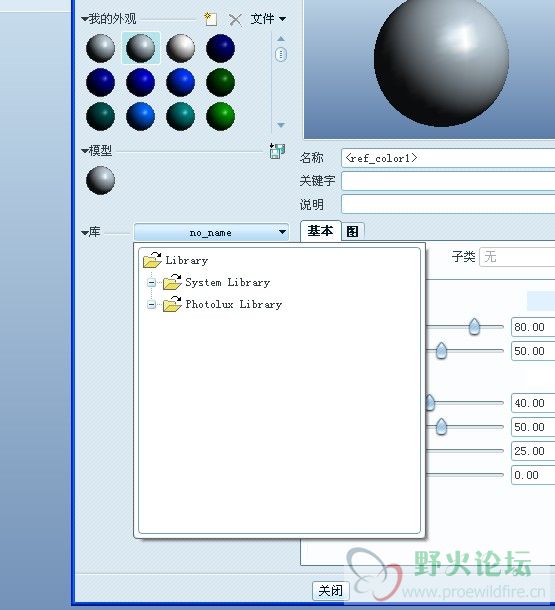The height and width of the screenshot is (610, 555).
Task: Select the bright green sphere appearance
Action: point(221,116)
